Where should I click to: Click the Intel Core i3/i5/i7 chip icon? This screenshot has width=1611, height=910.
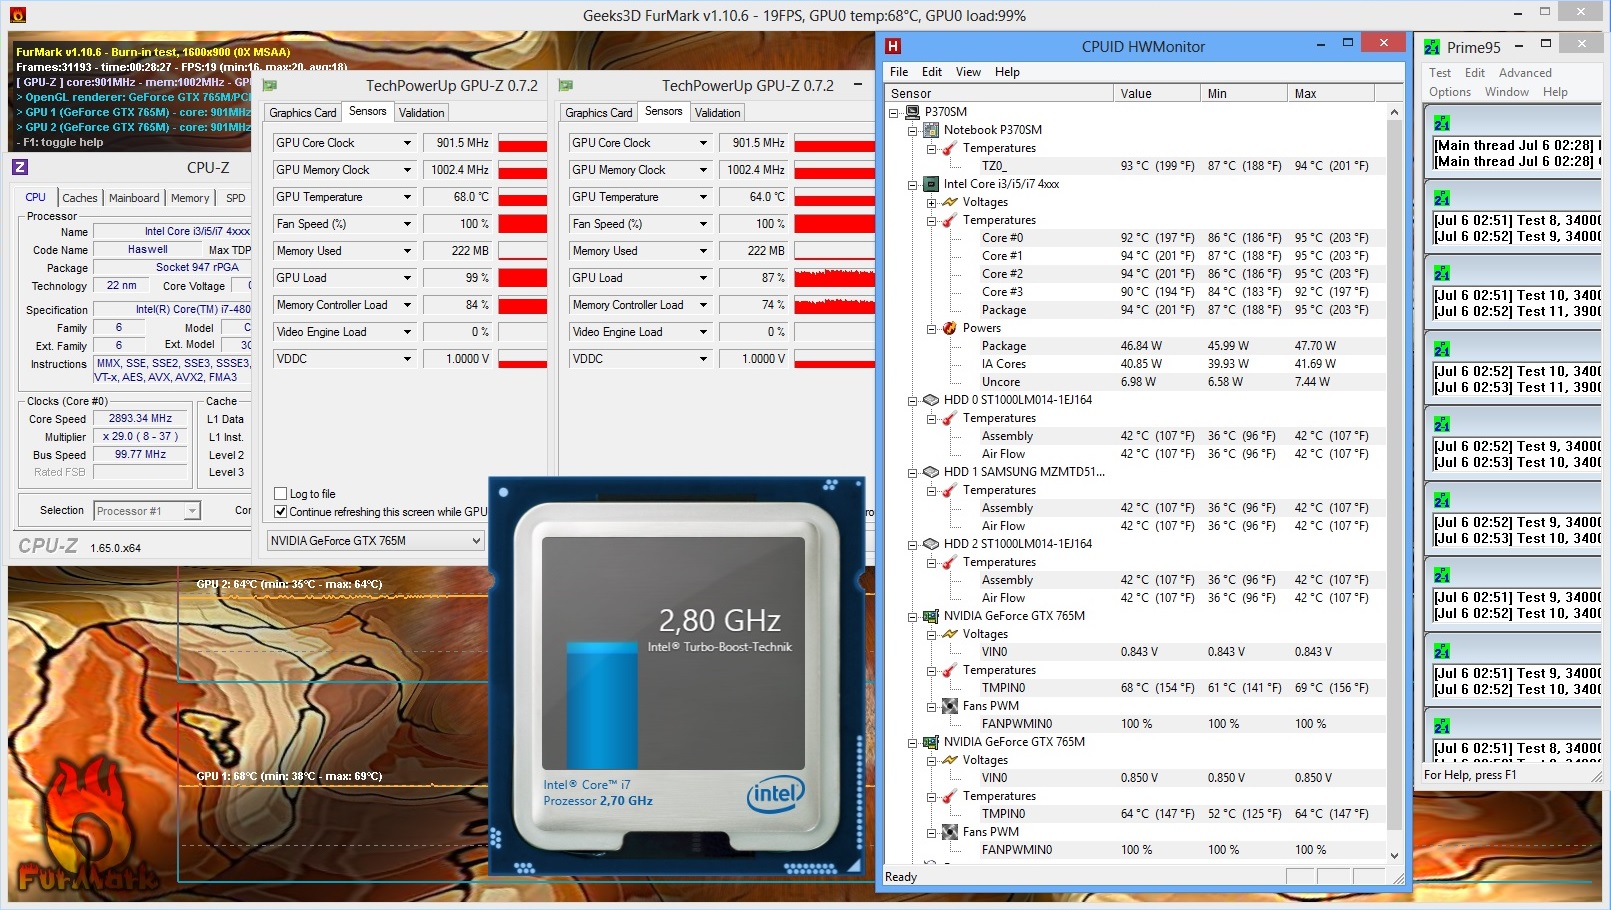point(931,184)
